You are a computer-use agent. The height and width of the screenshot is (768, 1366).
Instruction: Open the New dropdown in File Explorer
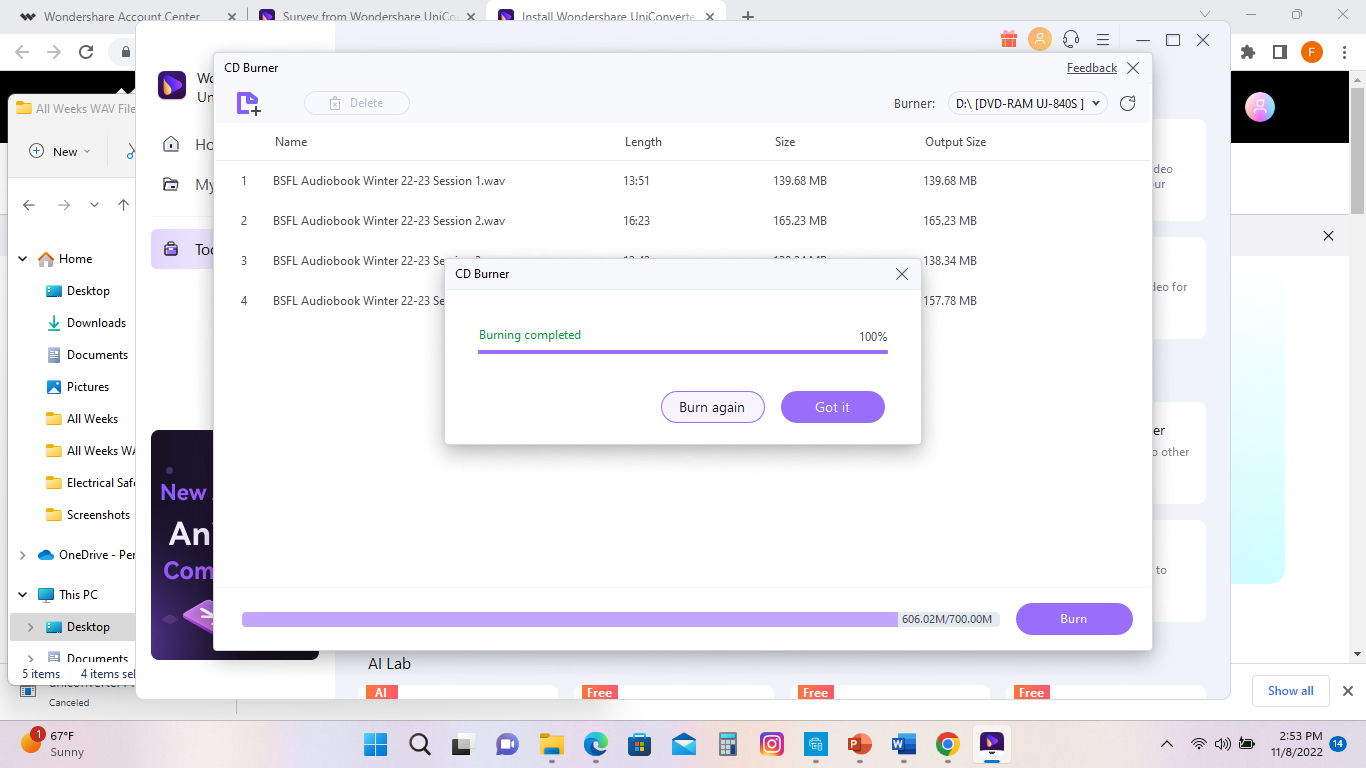coord(60,151)
